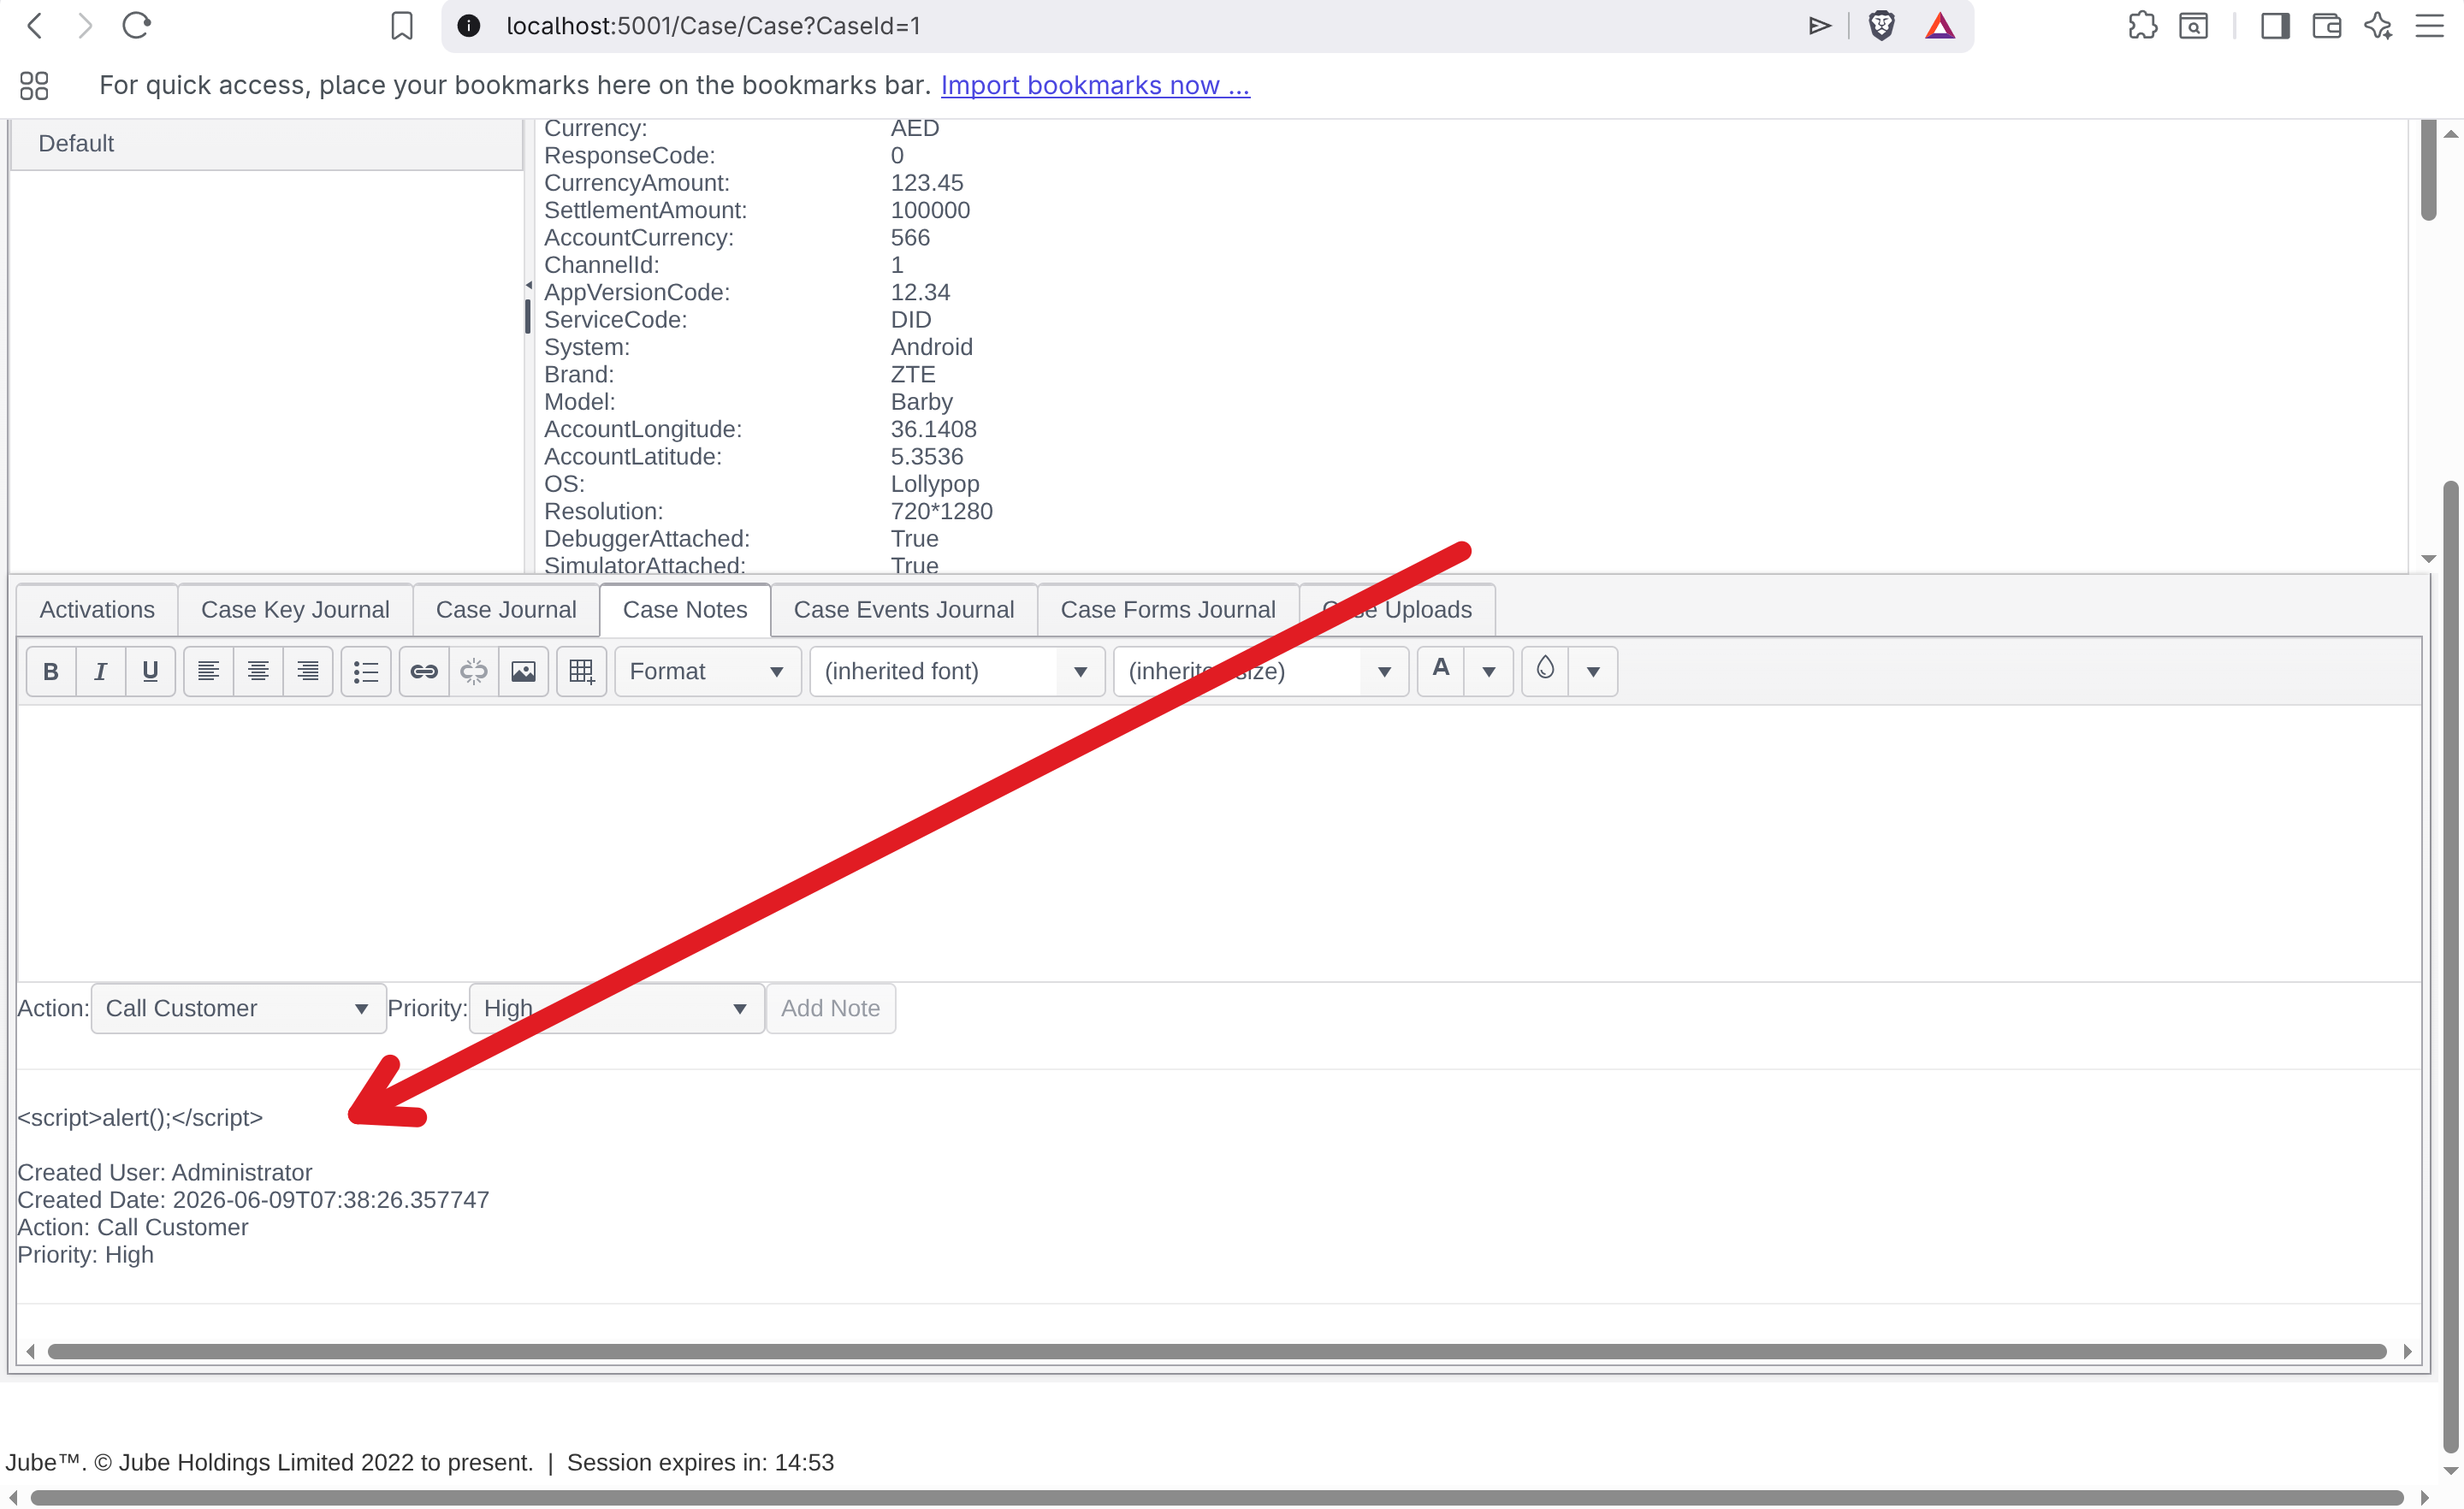Toggle bold formatting in notes editor

[51, 671]
